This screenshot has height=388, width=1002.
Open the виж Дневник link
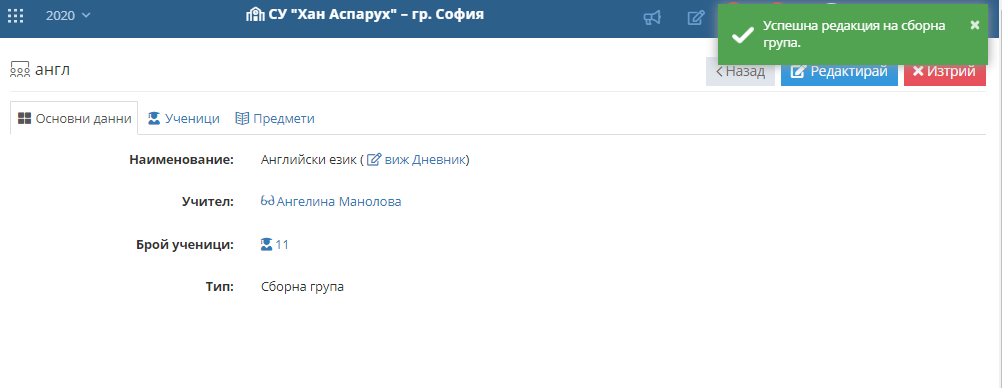click(417, 160)
